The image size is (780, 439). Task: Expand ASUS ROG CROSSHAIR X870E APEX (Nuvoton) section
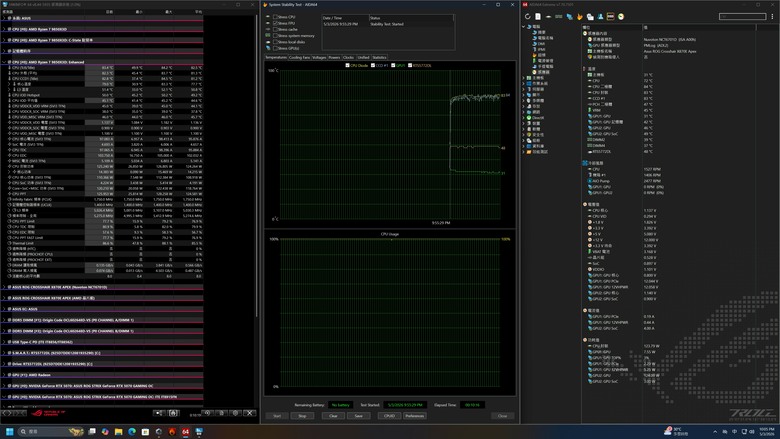[x=4, y=287]
